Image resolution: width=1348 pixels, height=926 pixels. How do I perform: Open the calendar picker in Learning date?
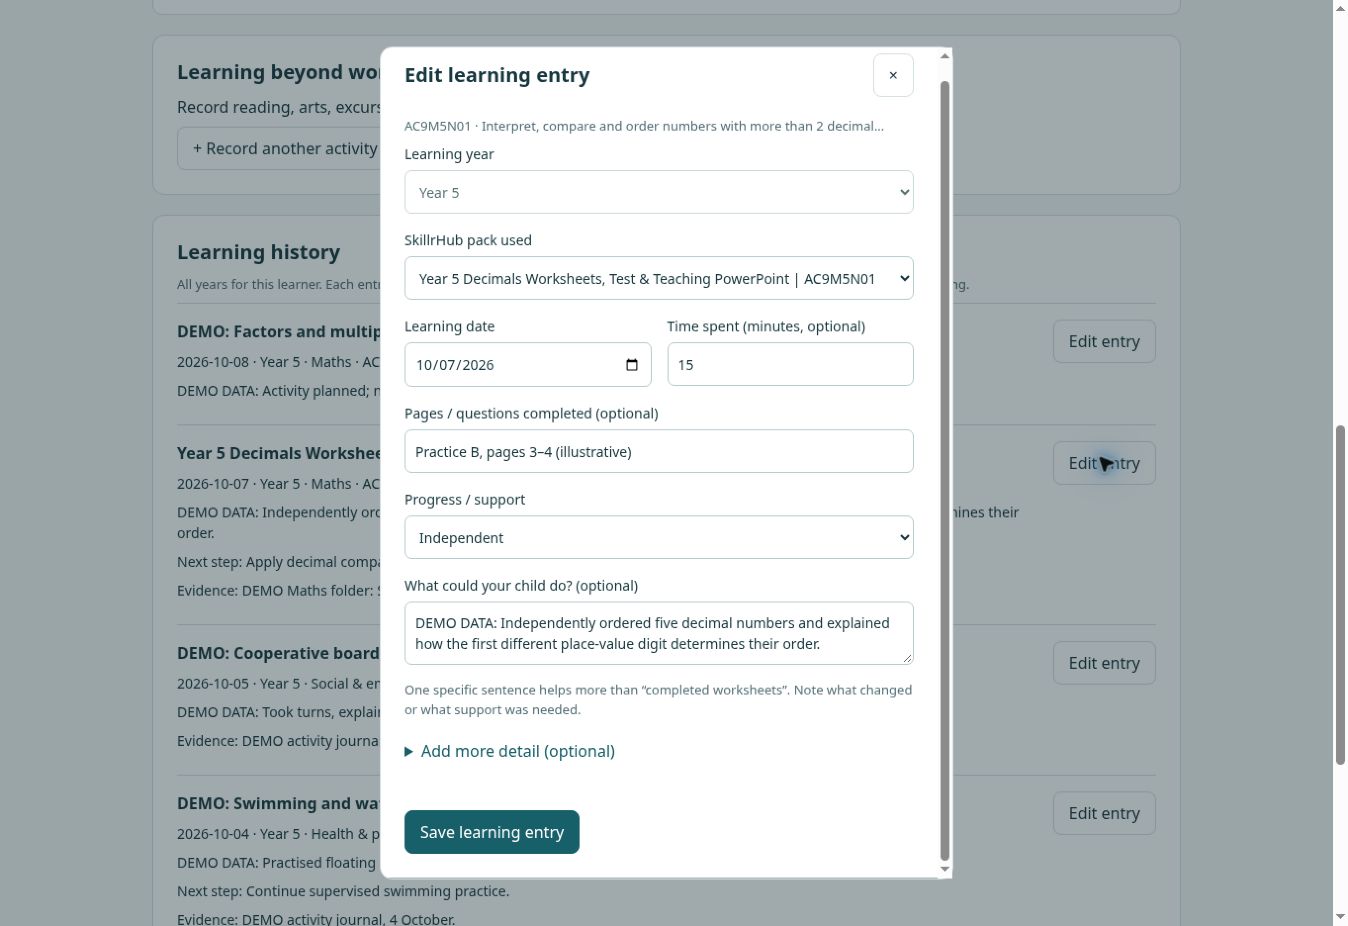pyautogui.click(x=631, y=365)
